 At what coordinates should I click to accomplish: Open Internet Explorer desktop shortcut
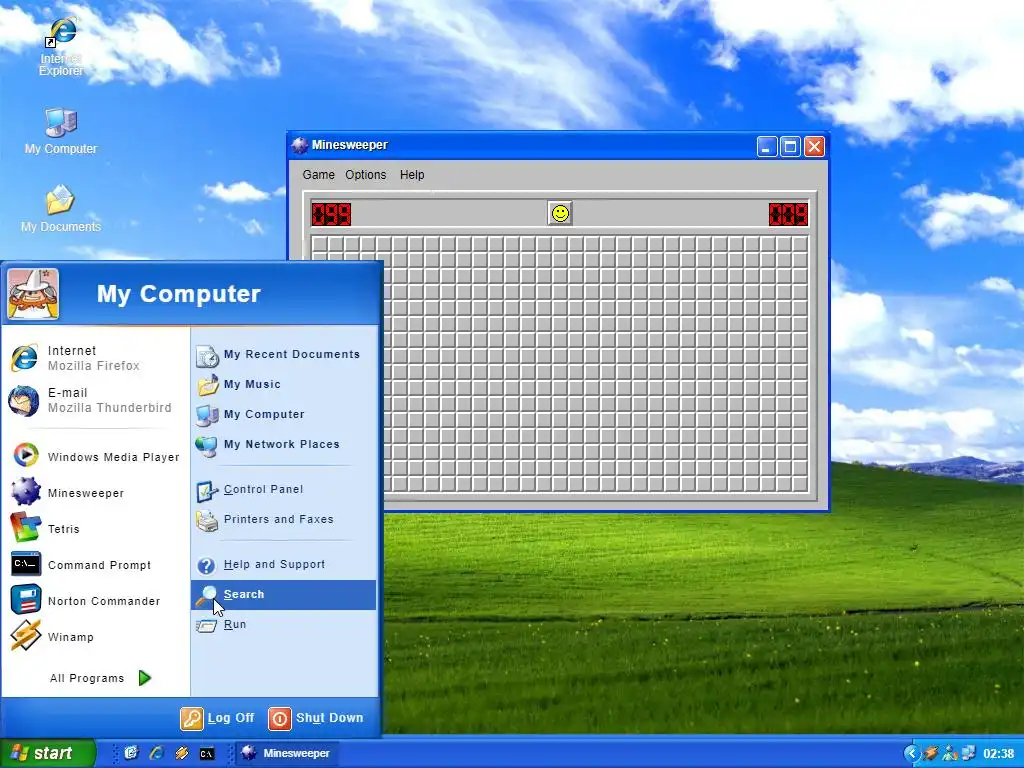point(61,47)
